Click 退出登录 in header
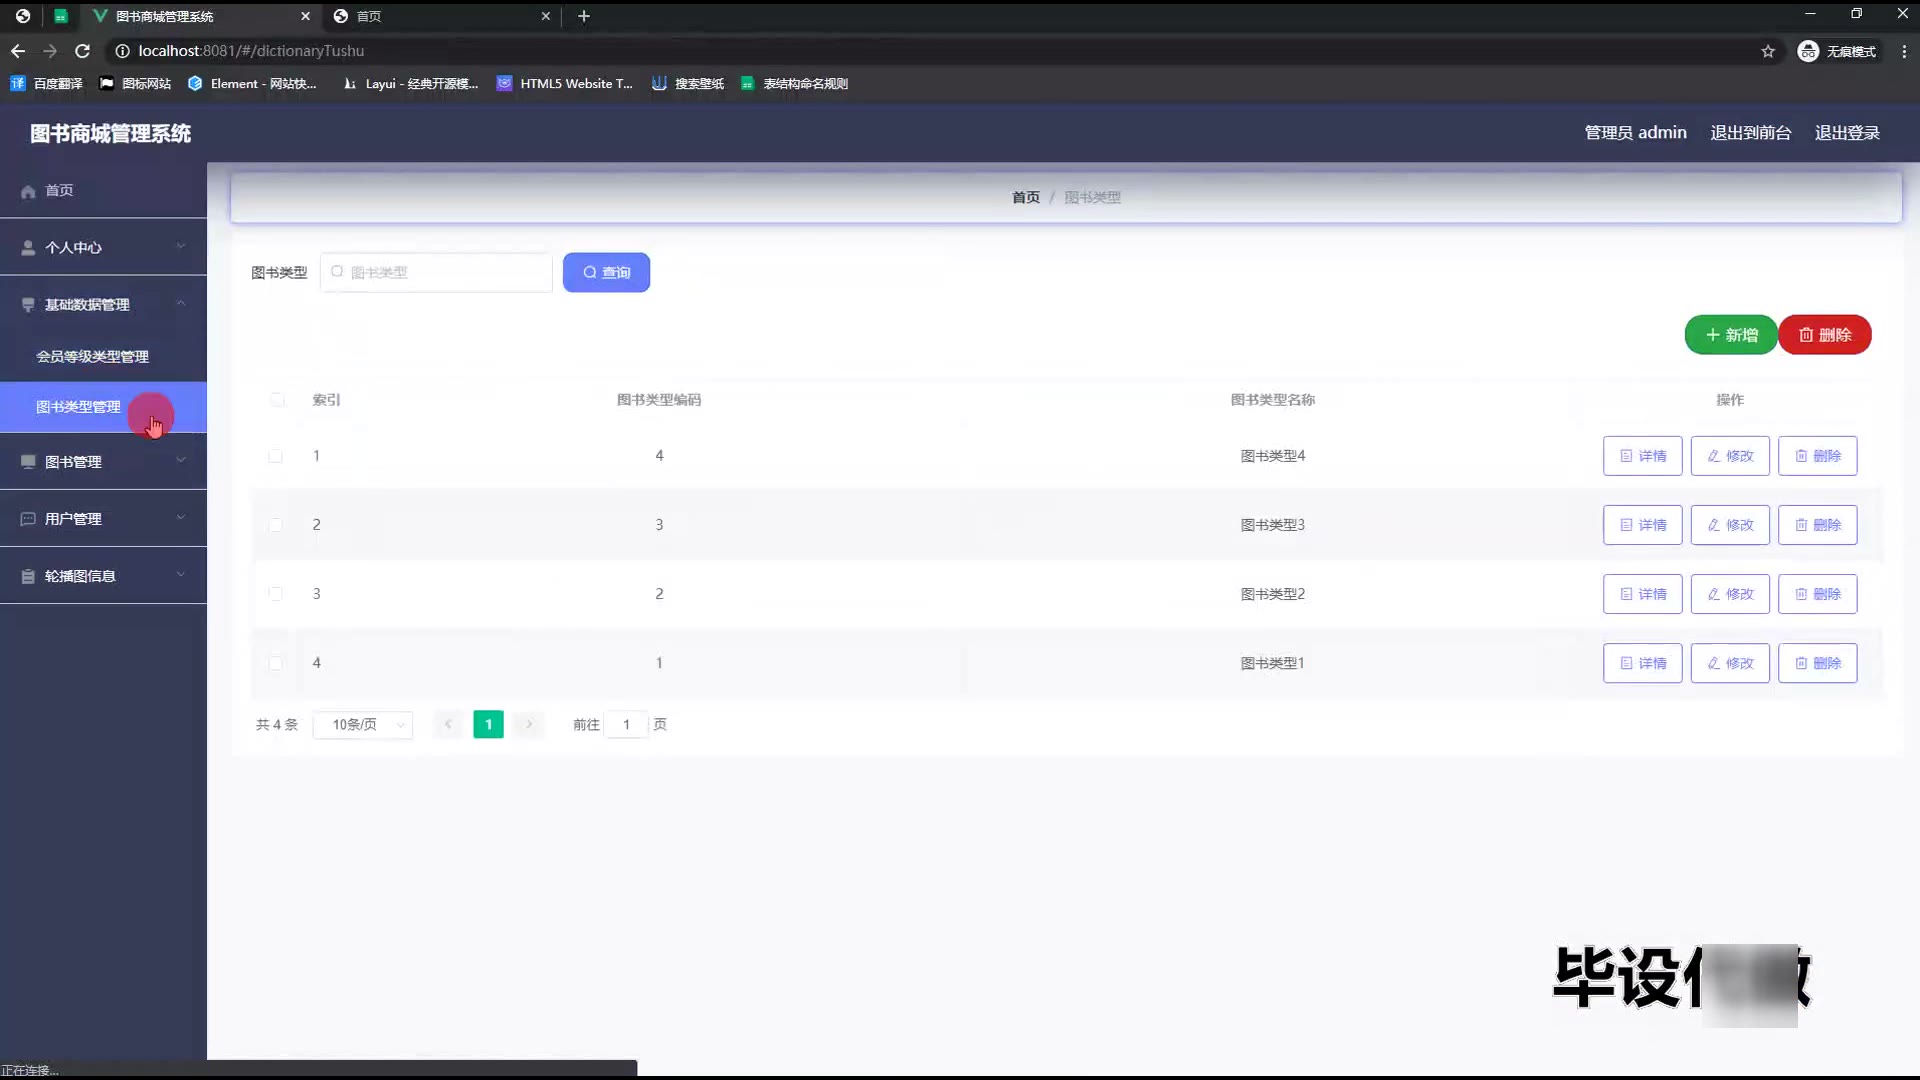The width and height of the screenshot is (1920, 1080). click(x=1847, y=133)
